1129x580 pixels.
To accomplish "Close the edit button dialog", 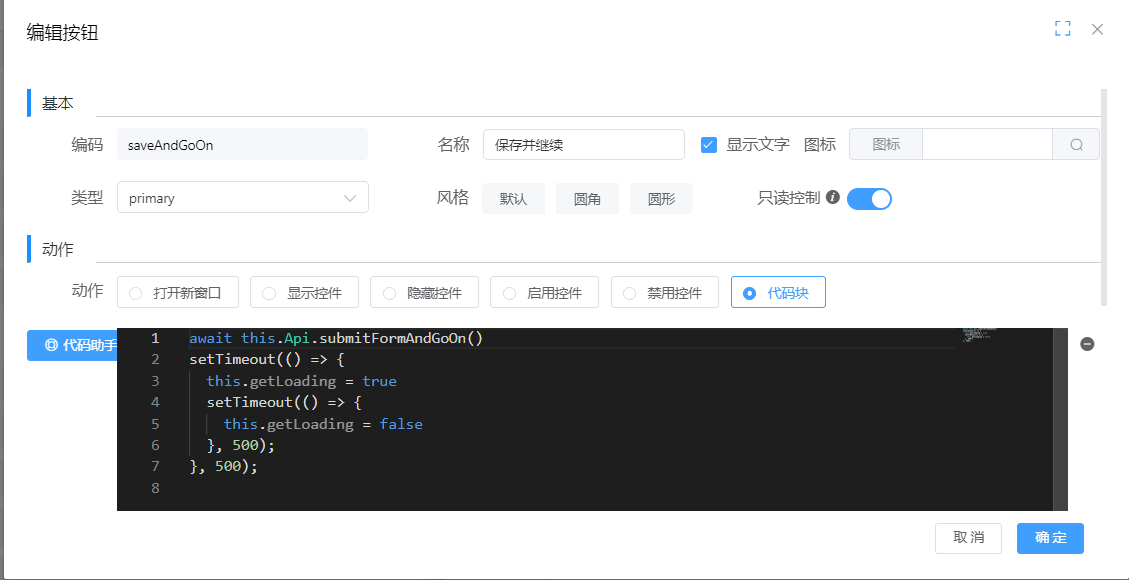I will coord(1097,29).
